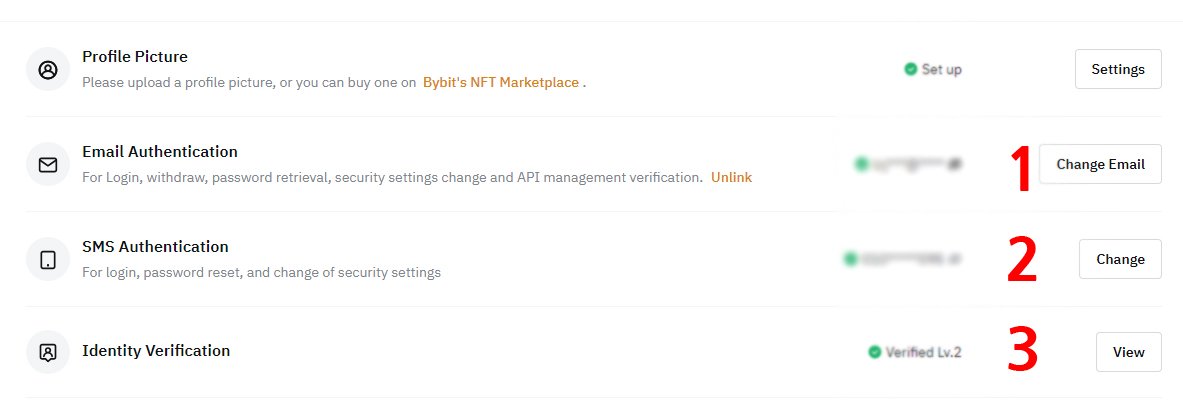Click the SMS Authentication phone icon
Viewport: 1183px width, 410px height.
click(x=48, y=260)
